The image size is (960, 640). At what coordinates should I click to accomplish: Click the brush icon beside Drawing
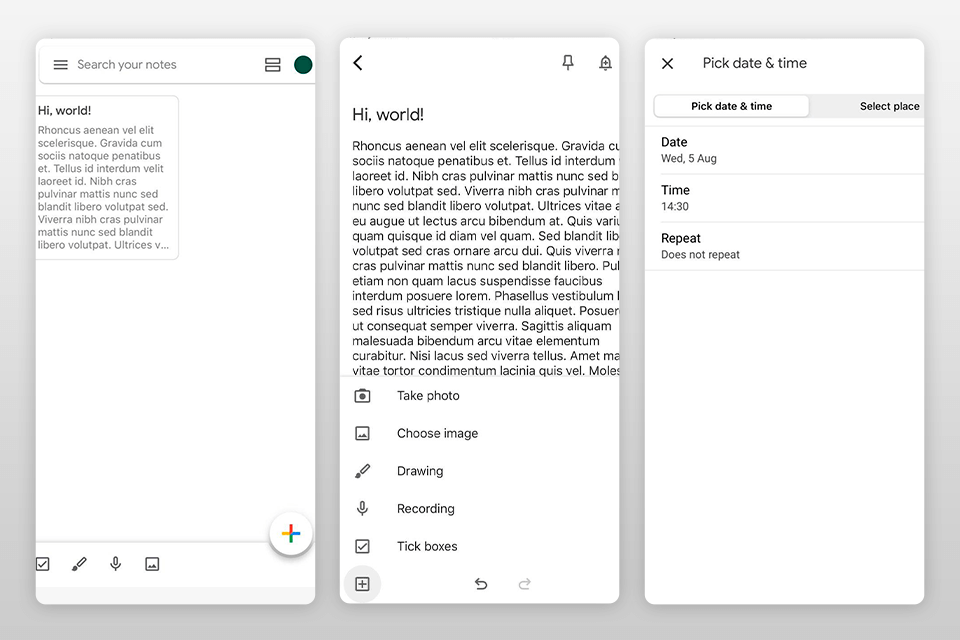click(362, 471)
